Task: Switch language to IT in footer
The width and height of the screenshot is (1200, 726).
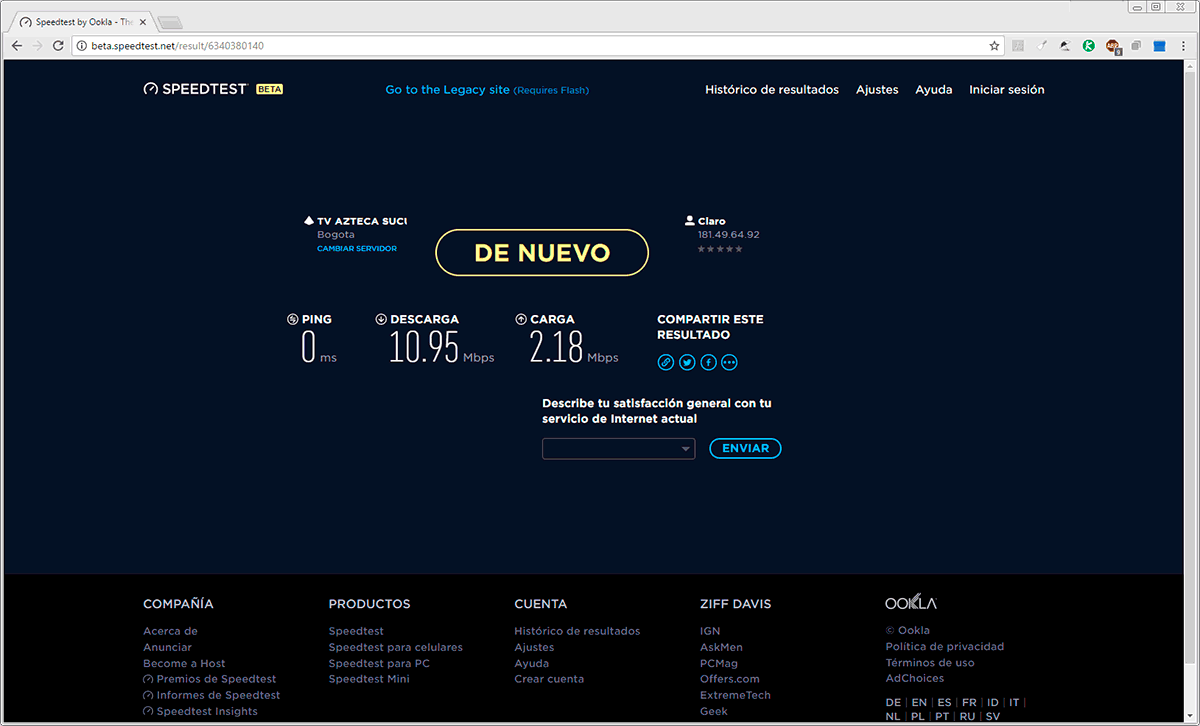Action: (1014, 703)
